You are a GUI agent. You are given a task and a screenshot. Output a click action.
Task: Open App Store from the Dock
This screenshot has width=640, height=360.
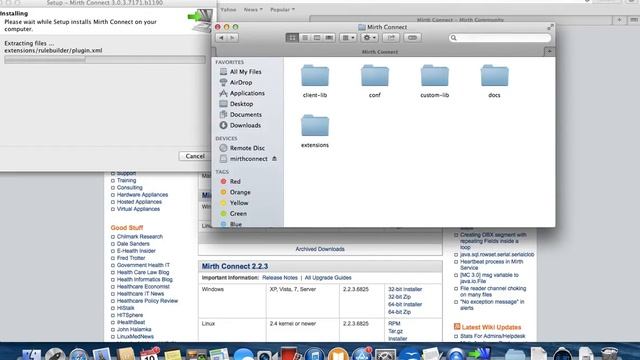(362, 354)
